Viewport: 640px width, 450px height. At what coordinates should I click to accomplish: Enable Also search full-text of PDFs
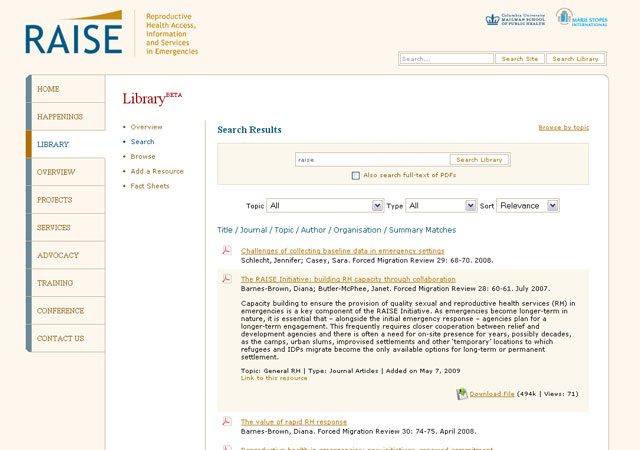pos(356,176)
